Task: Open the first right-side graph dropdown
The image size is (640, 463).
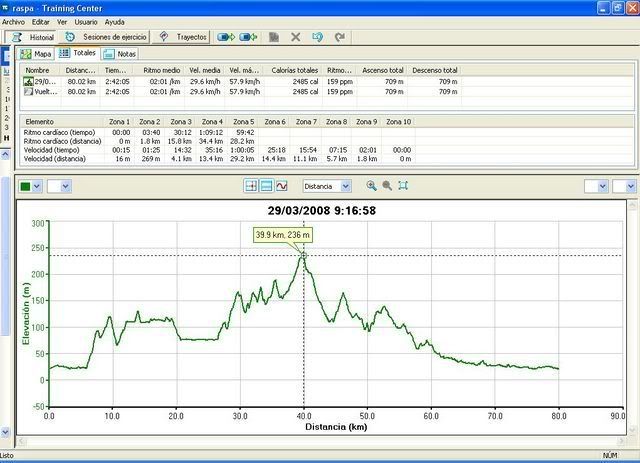Action: (596, 187)
